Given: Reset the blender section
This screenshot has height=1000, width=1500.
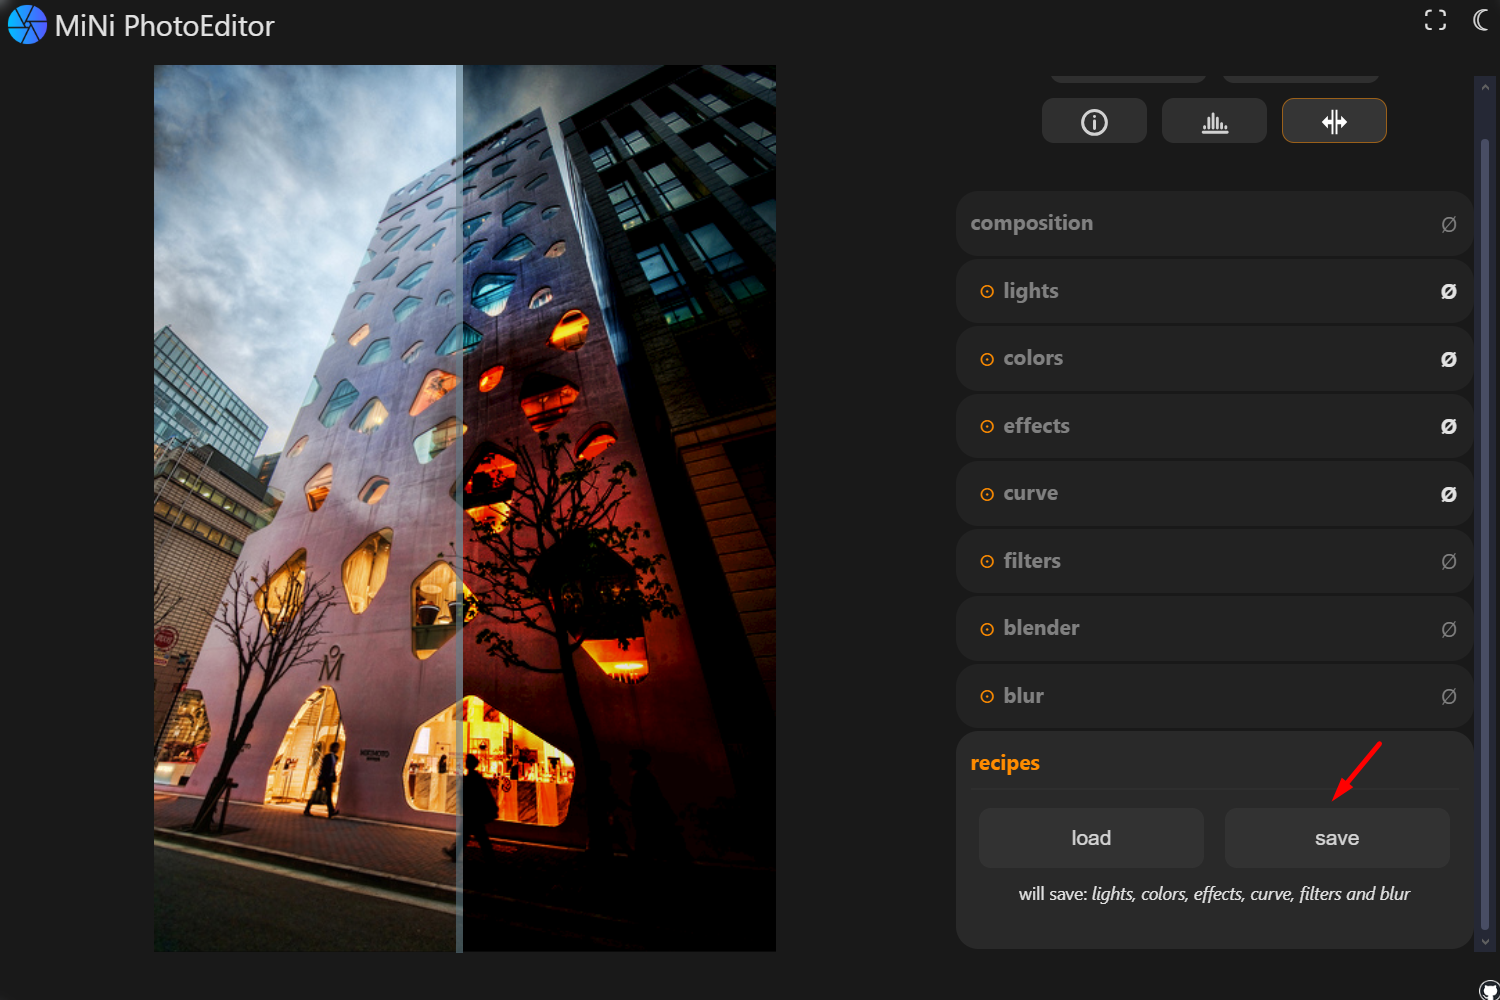Looking at the screenshot, I should point(1448,629).
